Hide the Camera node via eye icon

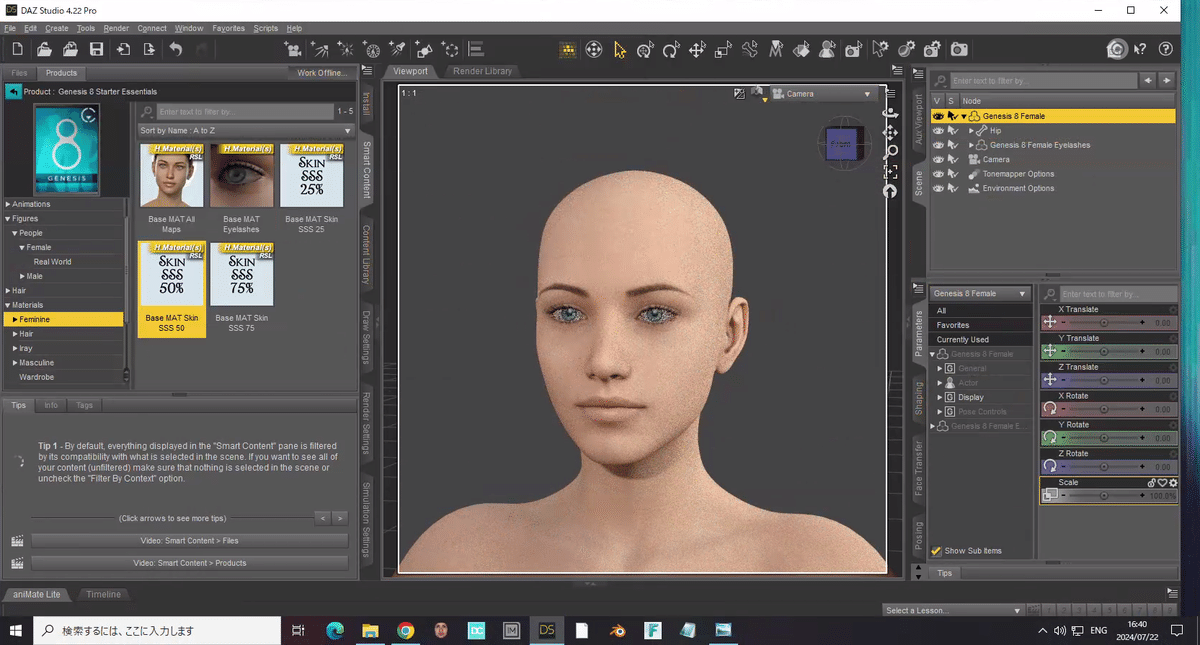[x=938, y=159]
